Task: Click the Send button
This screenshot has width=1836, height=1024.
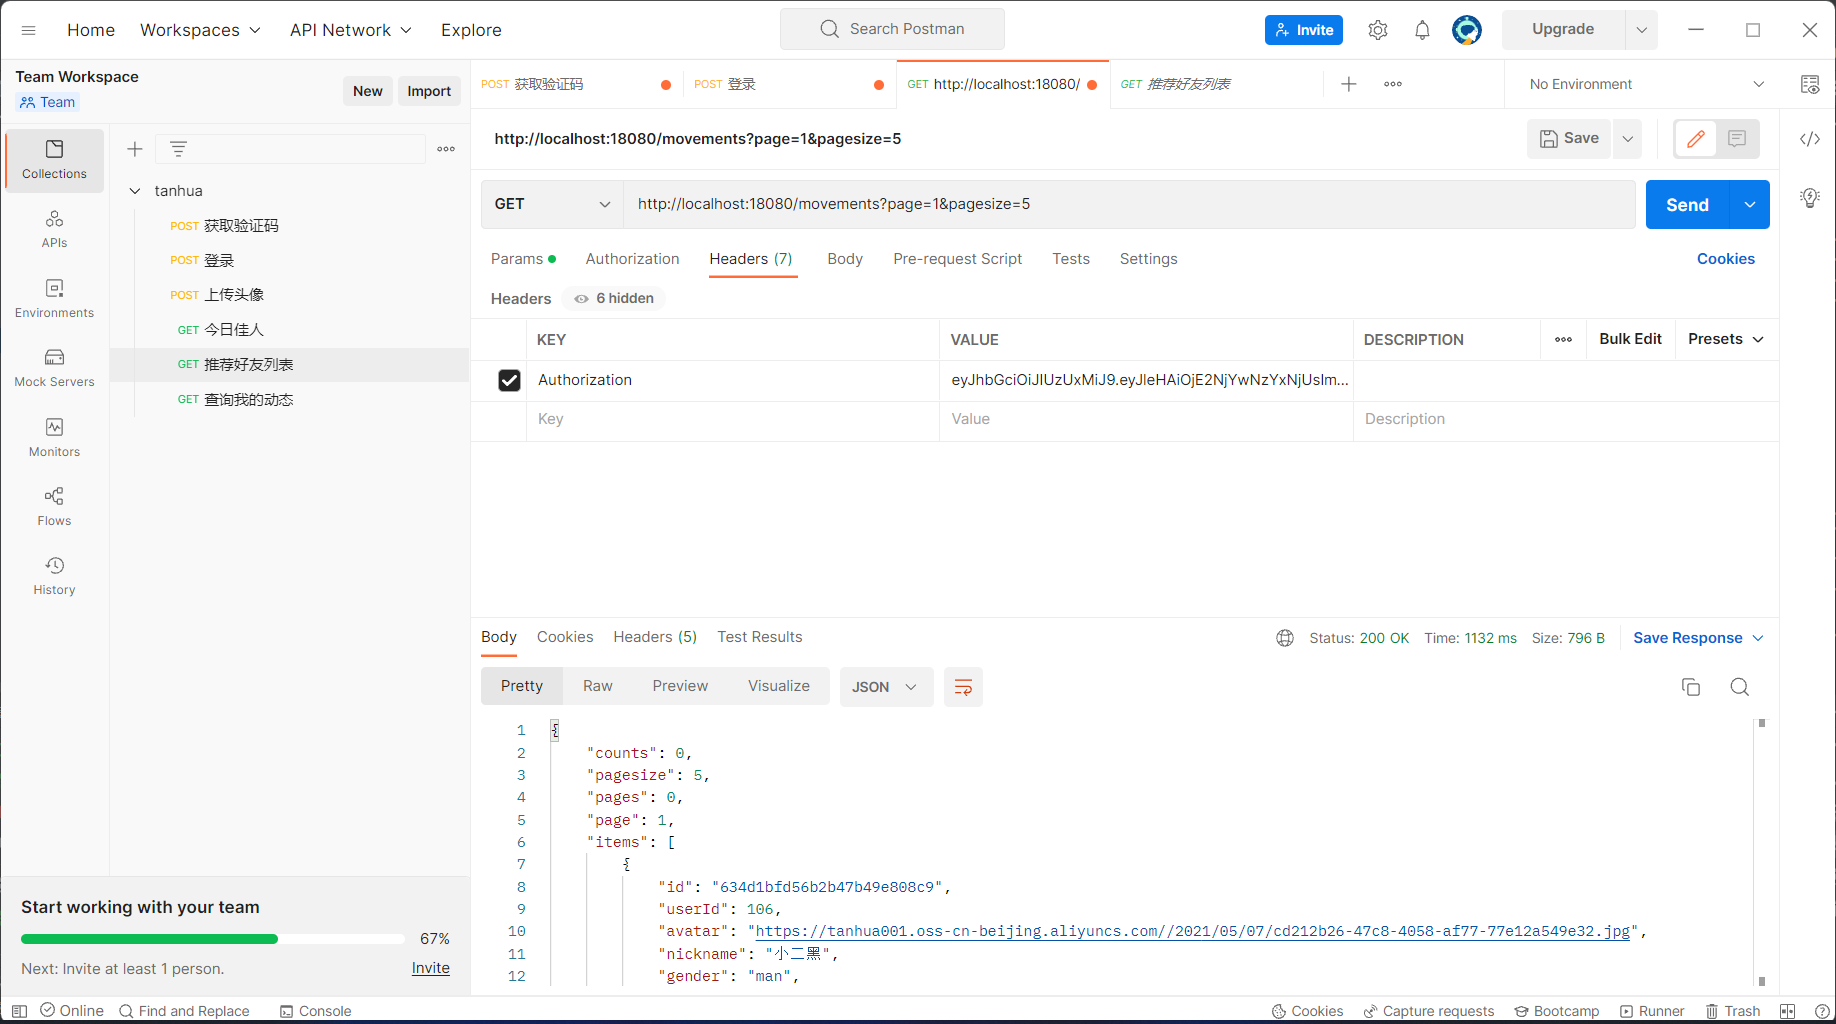Action: [1688, 204]
